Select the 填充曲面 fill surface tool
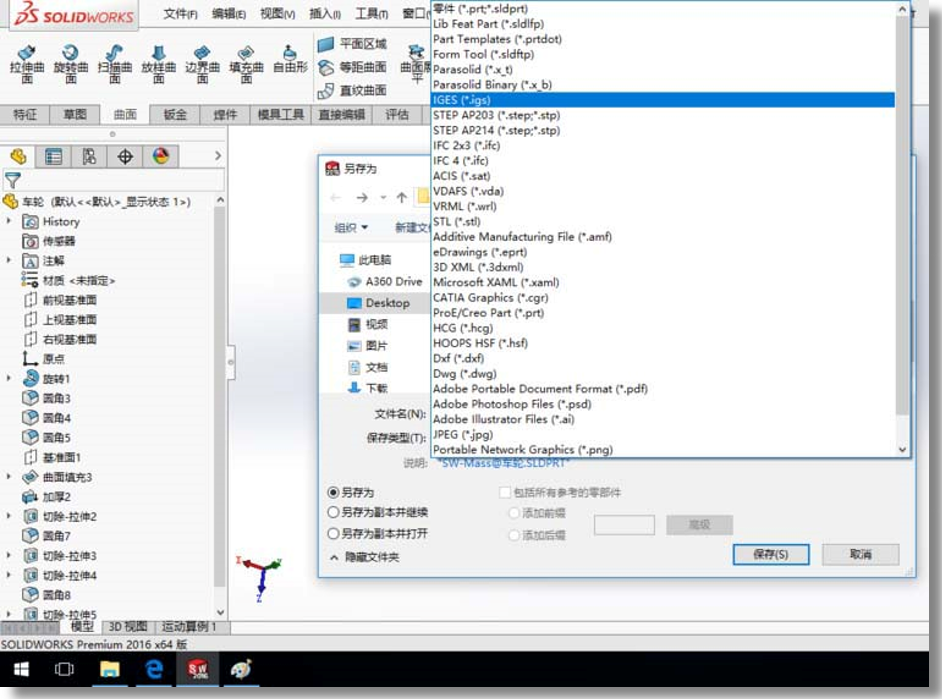 coord(246,64)
